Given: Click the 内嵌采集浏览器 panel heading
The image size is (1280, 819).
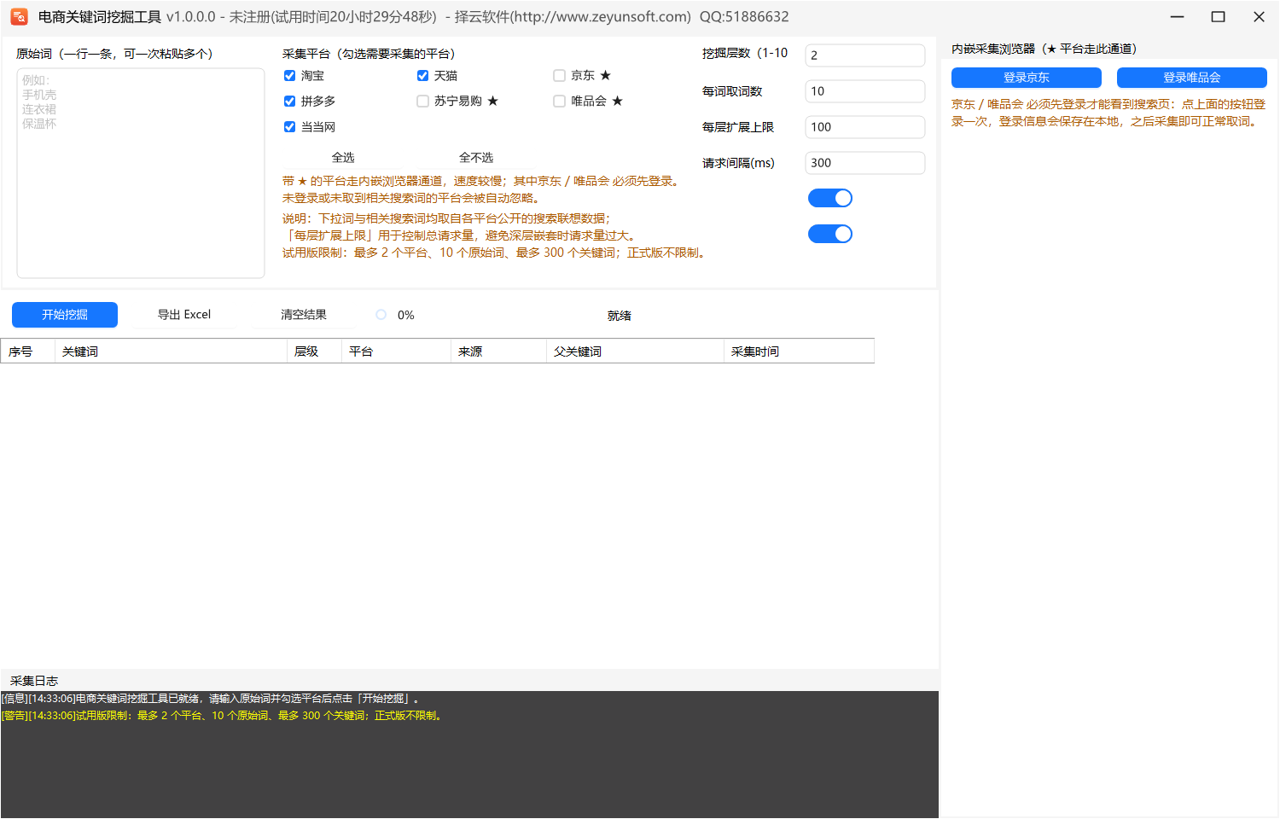Looking at the screenshot, I should pyautogui.click(x=1044, y=49).
